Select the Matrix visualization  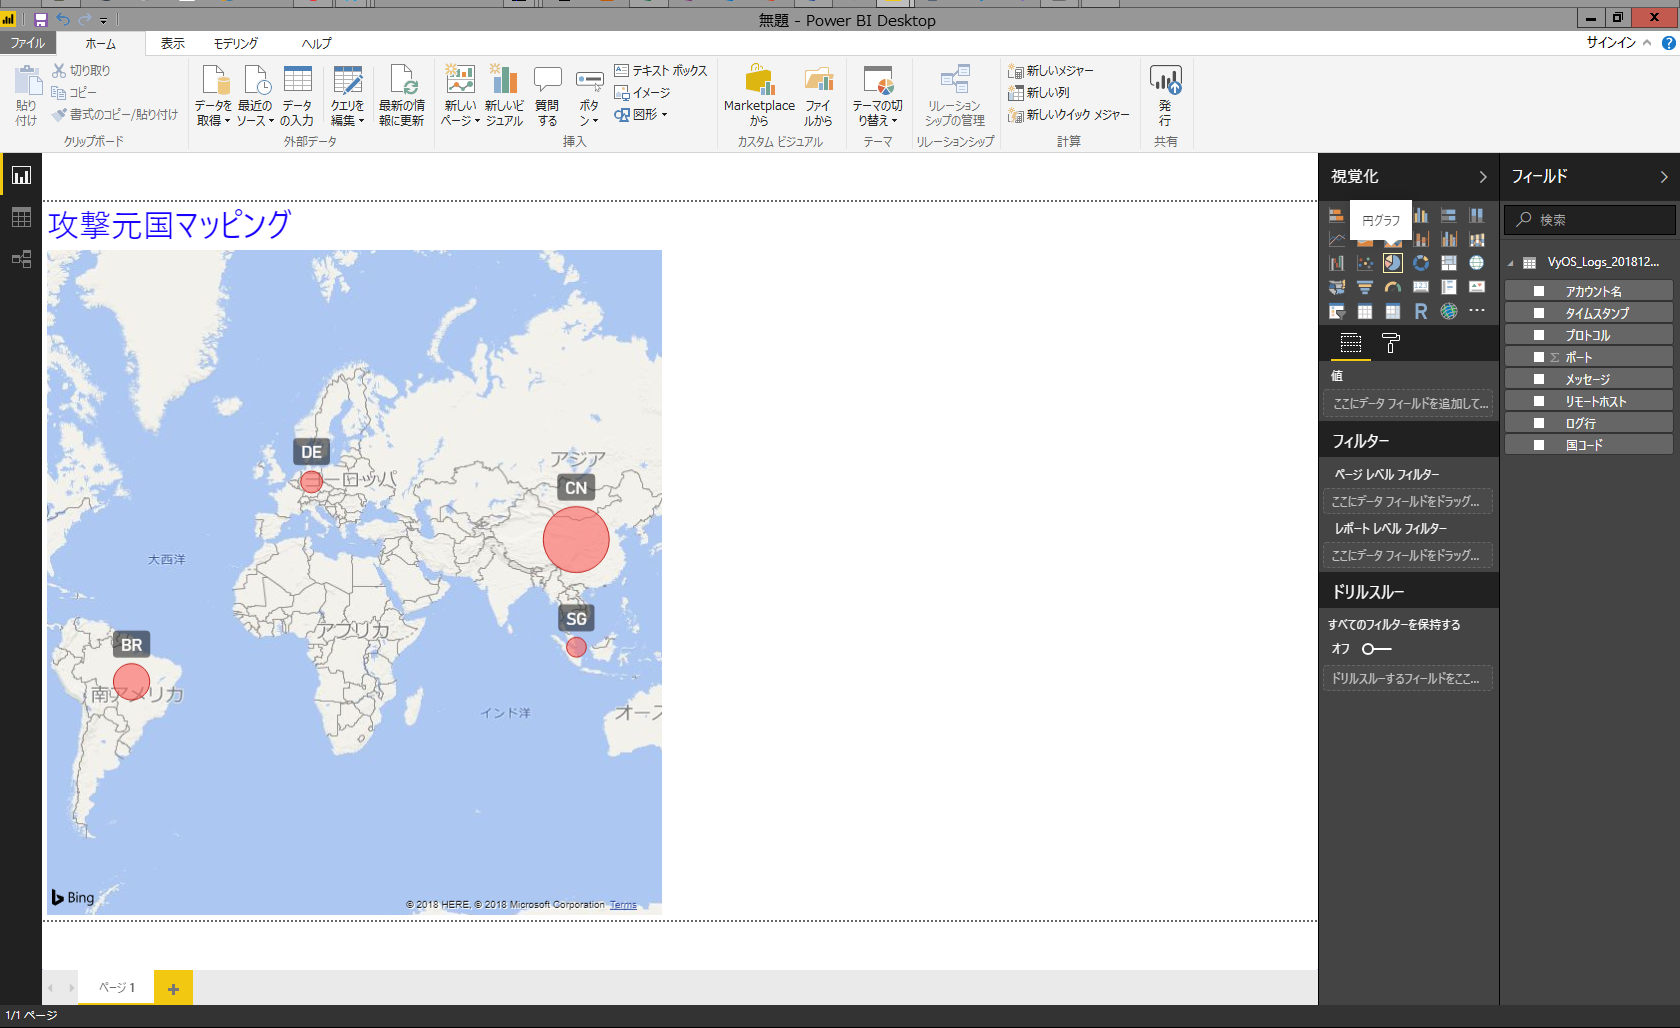1392,311
